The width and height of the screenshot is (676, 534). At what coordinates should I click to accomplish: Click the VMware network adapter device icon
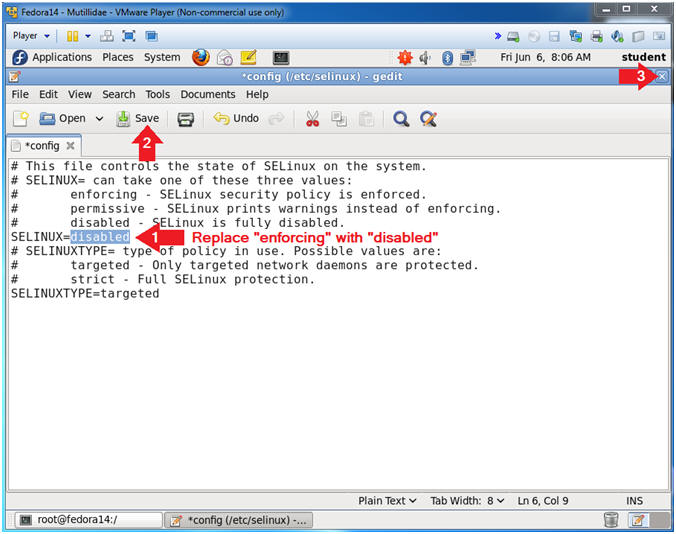click(576, 36)
